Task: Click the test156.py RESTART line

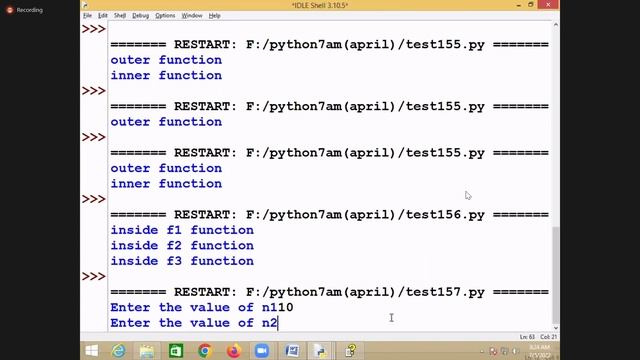Action: click(329, 215)
